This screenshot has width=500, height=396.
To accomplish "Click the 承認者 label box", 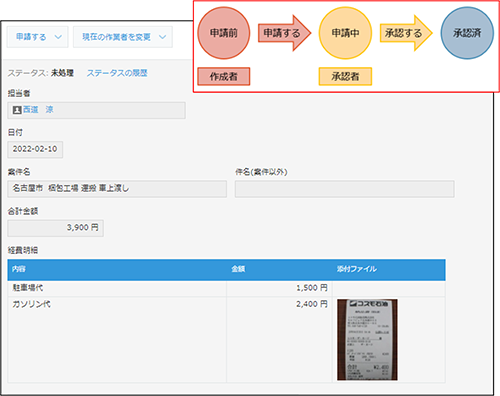I will [x=345, y=77].
